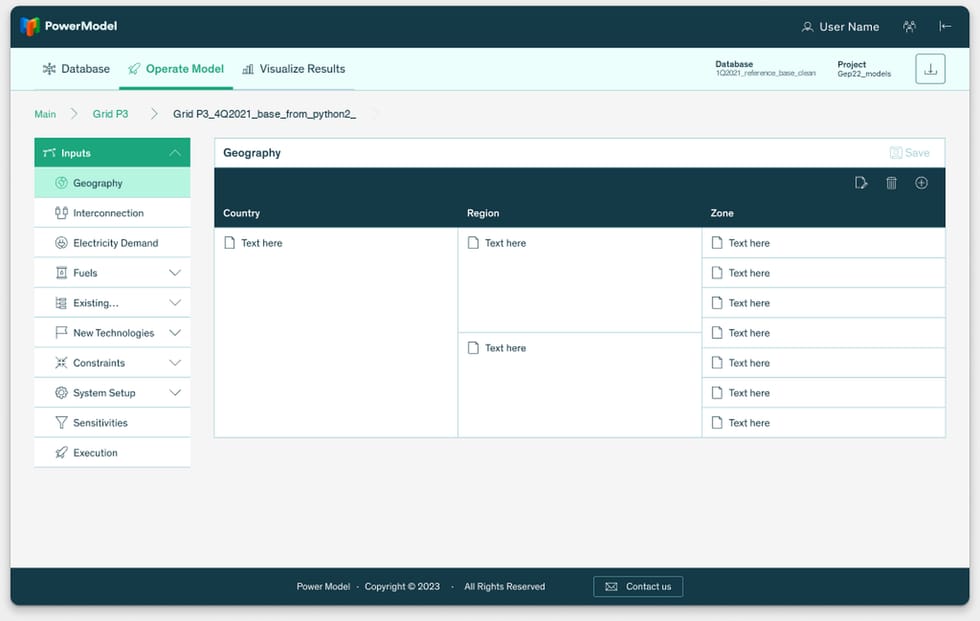This screenshot has height=621, width=980.
Task: Click the System Setup gear icon
Action: point(61,393)
